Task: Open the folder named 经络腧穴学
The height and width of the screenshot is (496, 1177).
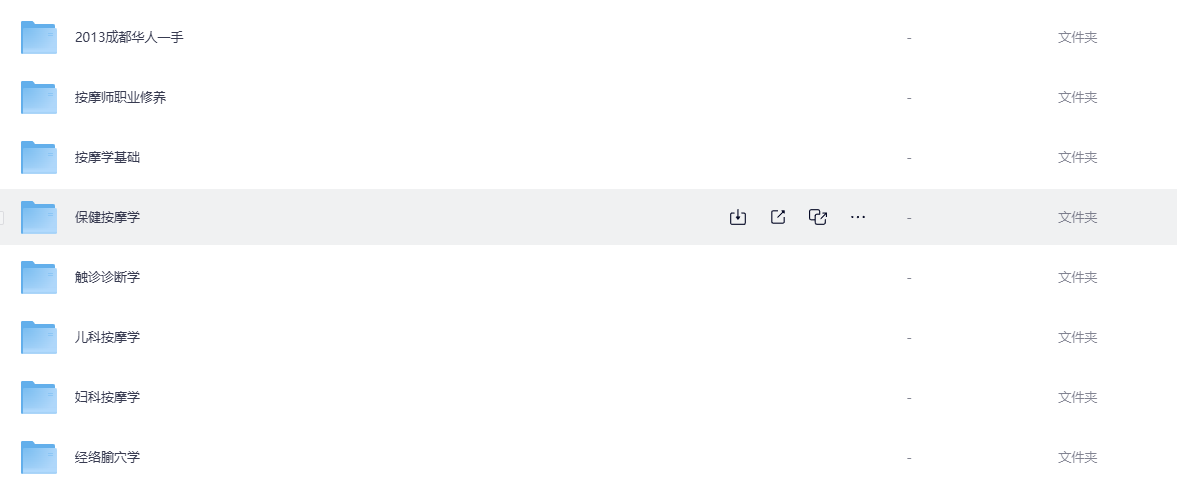Action: pos(107,457)
